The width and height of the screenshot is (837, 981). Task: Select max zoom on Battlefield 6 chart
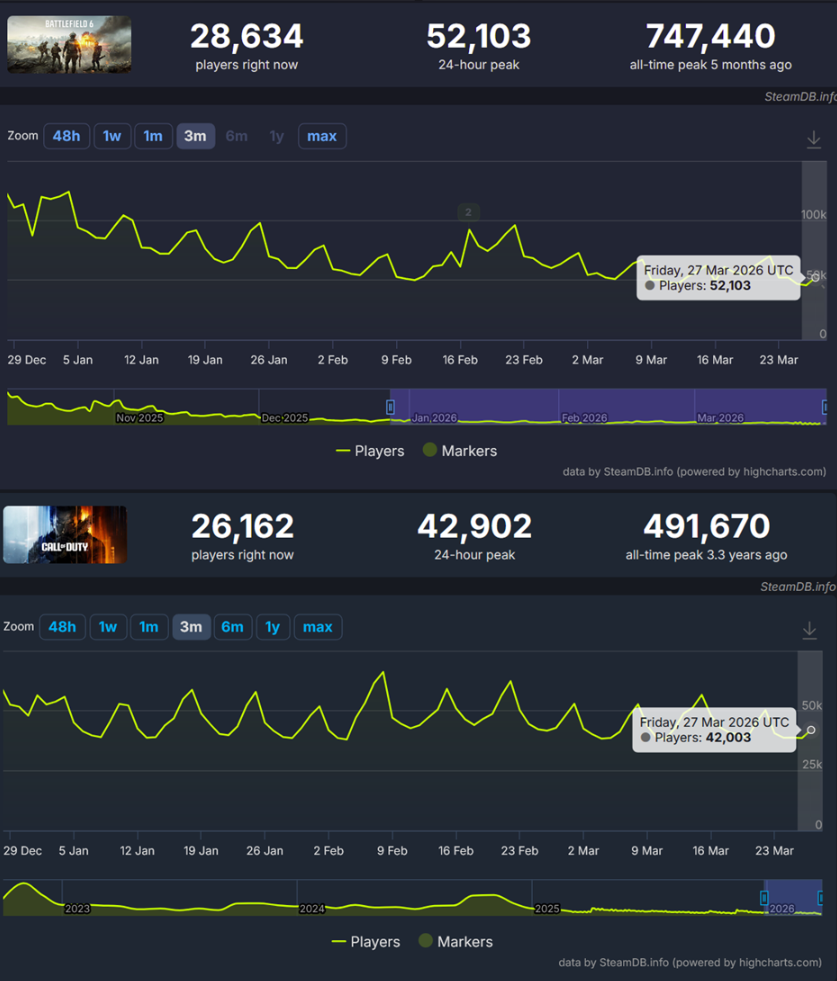[x=322, y=136]
